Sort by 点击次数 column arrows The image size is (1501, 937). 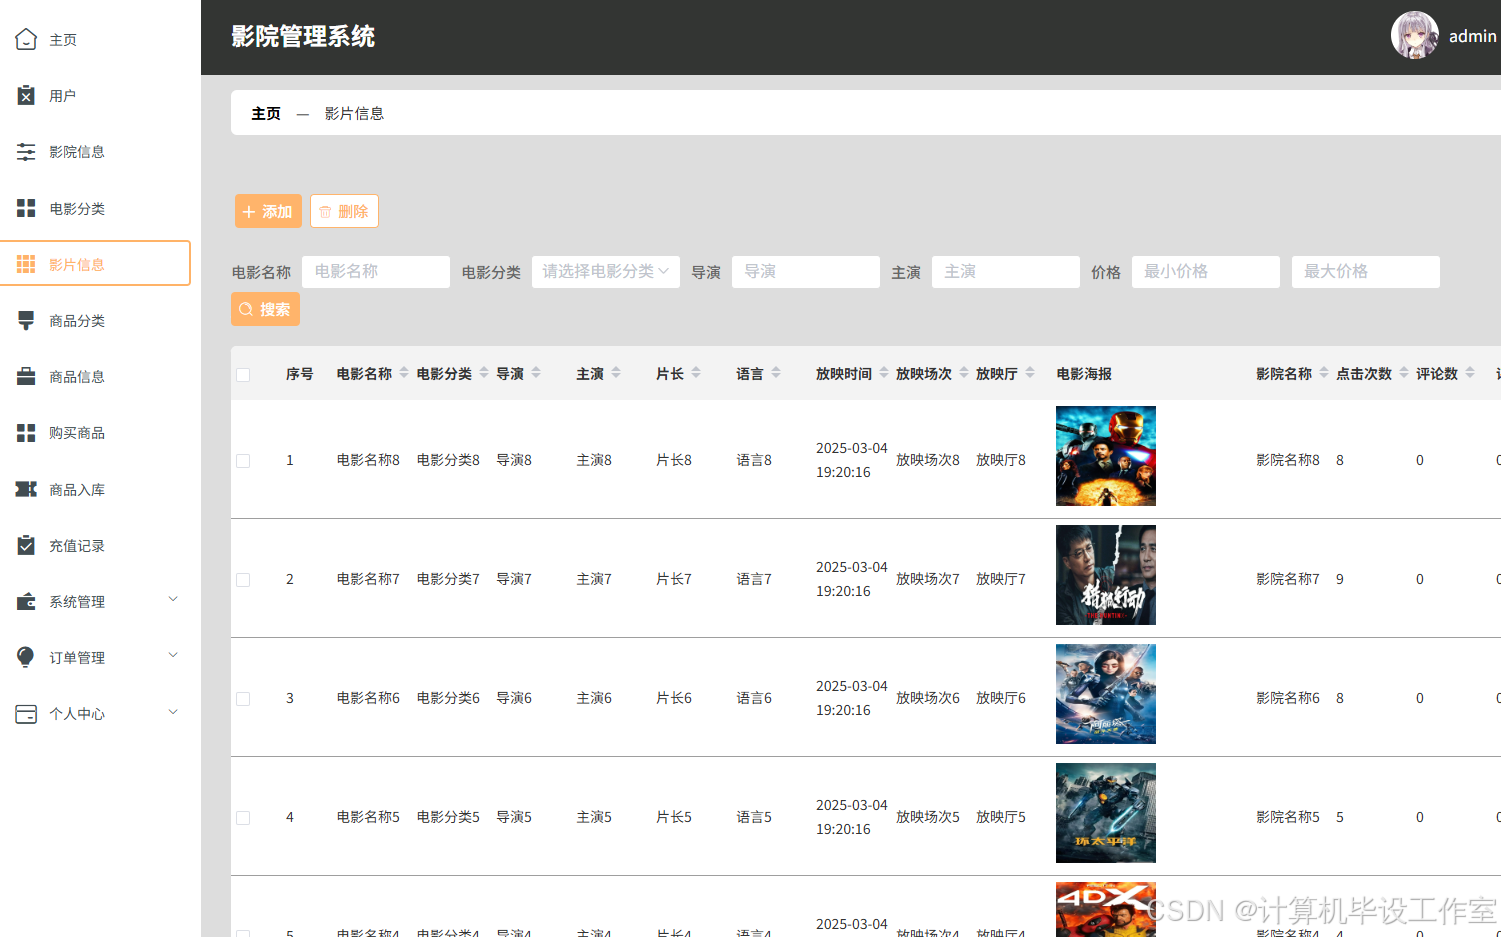tap(1404, 373)
